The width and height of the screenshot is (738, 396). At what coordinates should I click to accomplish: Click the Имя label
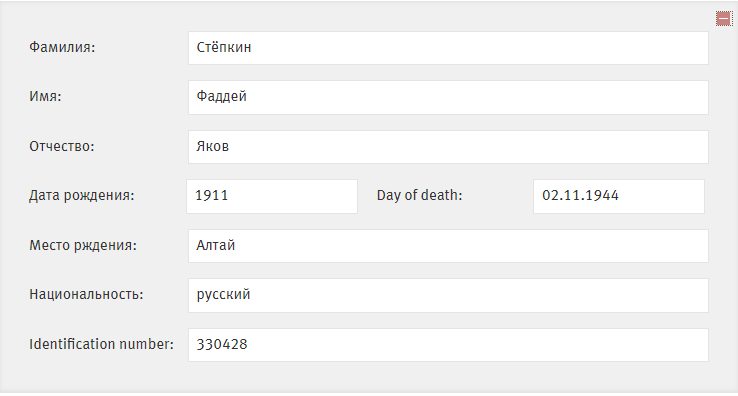[x=45, y=96]
